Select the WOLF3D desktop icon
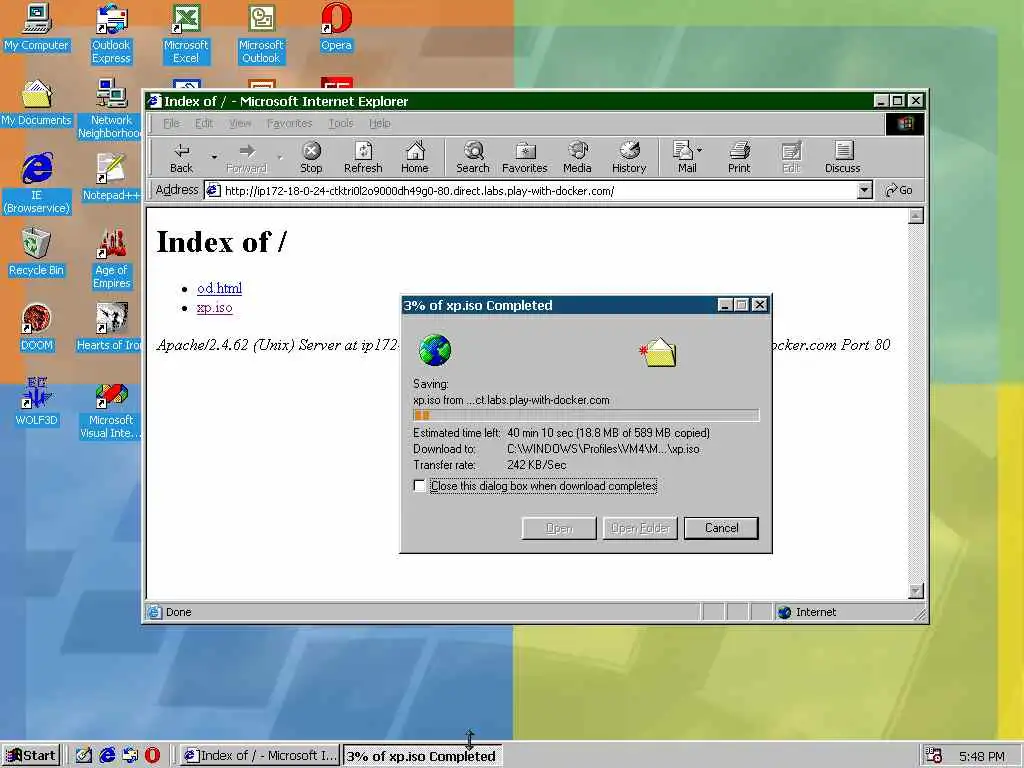The image size is (1024, 768). click(x=37, y=402)
